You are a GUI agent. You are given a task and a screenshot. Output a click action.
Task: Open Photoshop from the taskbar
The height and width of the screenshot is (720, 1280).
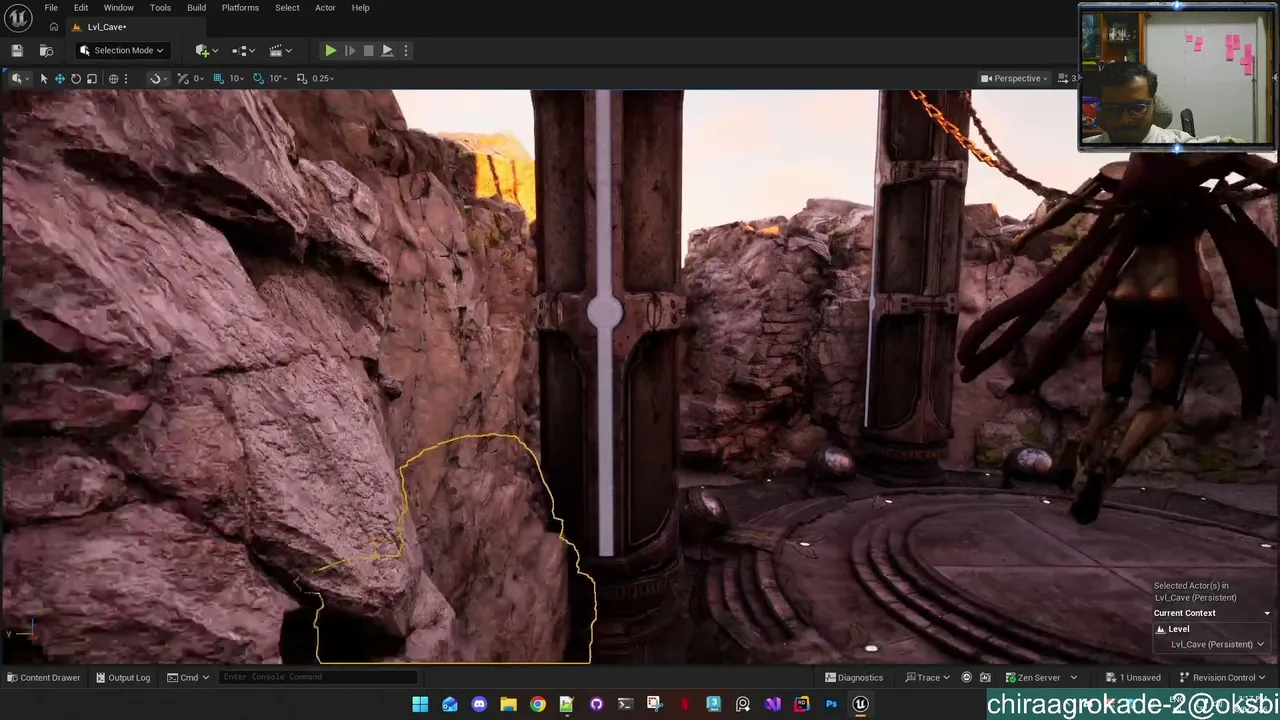(831, 704)
